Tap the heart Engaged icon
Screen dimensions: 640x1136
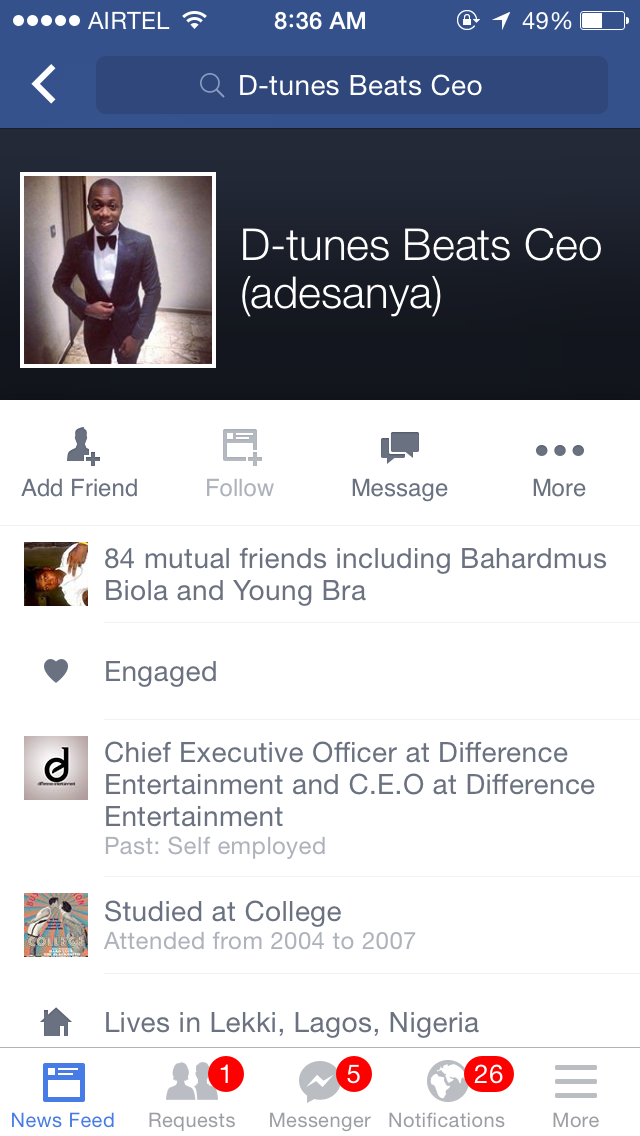56,671
